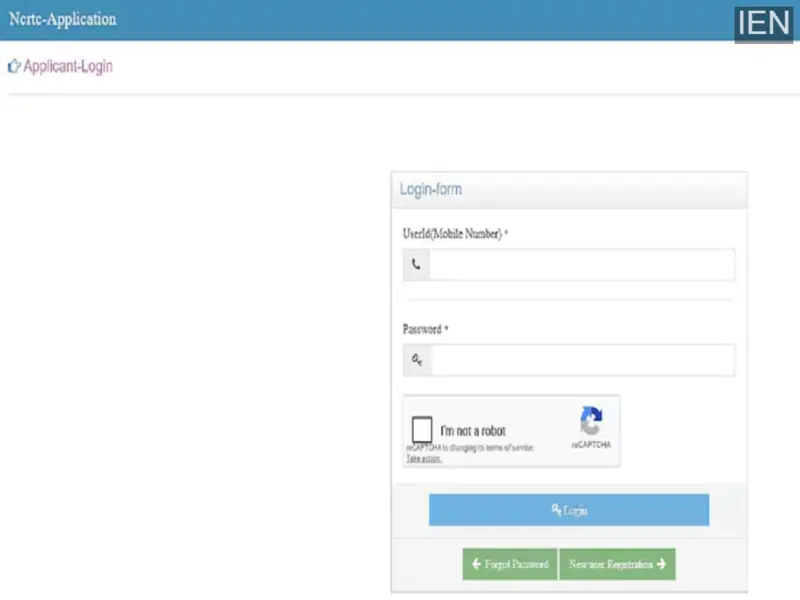Click the key icon in Password field

pyautogui.click(x=417, y=360)
